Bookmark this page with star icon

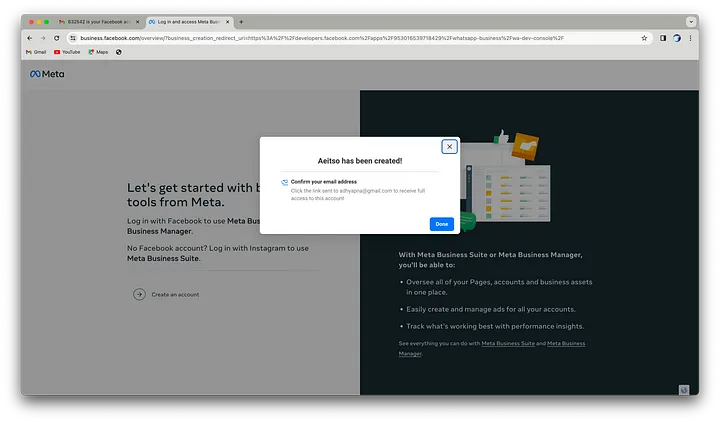pyautogui.click(x=644, y=38)
